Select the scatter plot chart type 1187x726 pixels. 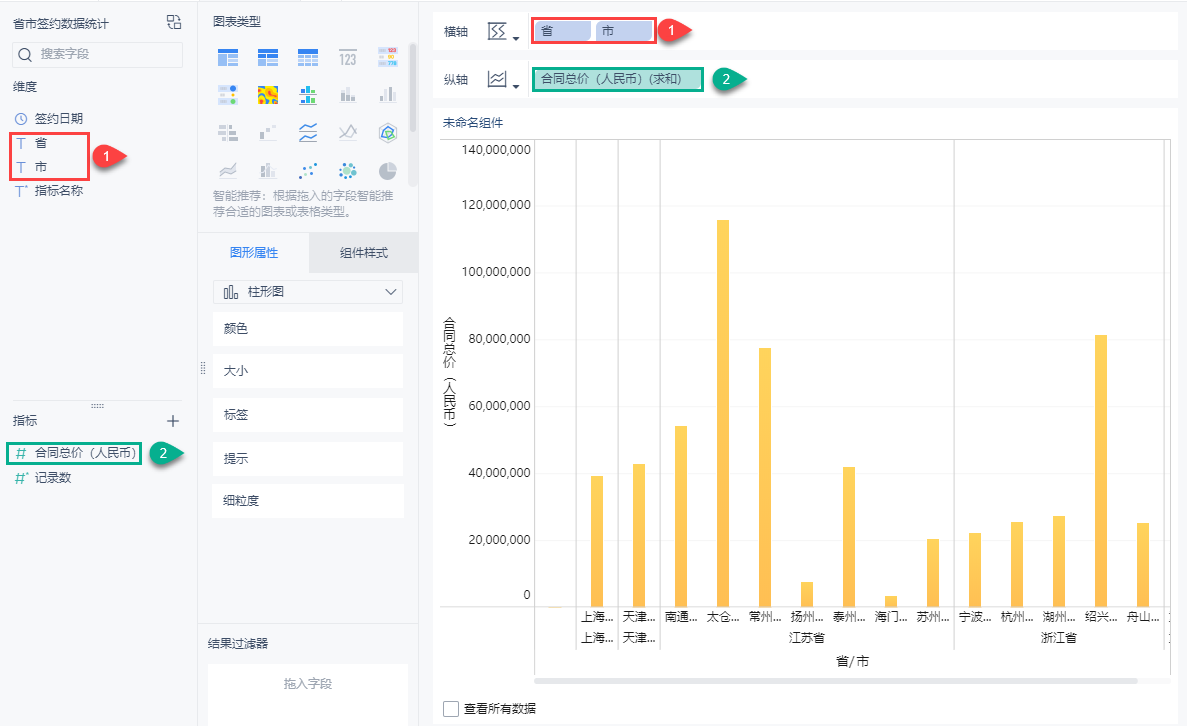[308, 170]
